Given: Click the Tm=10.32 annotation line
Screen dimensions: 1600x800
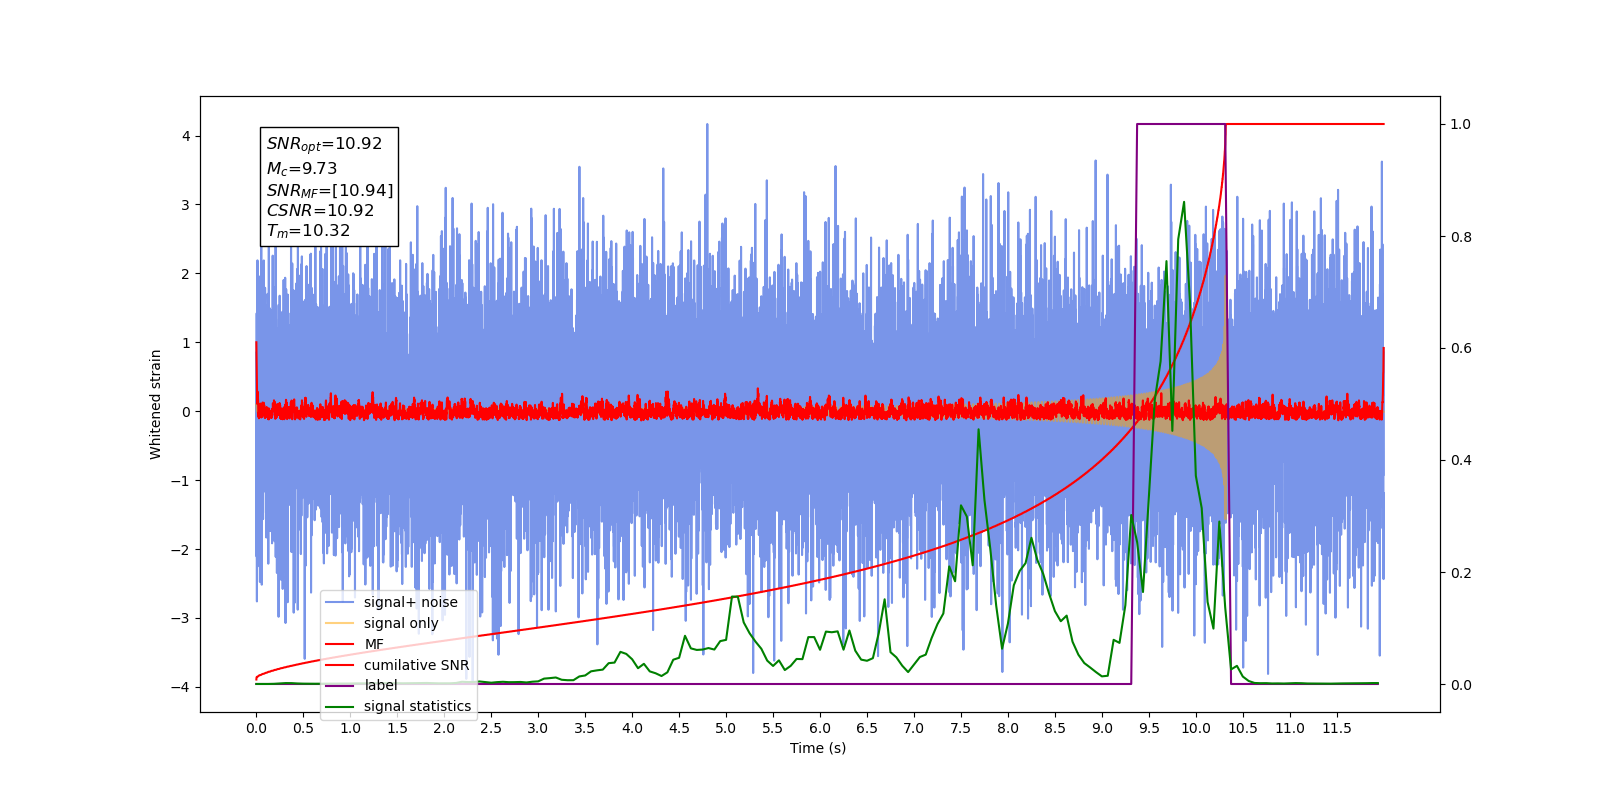Looking at the screenshot, I should coord(308,231).
